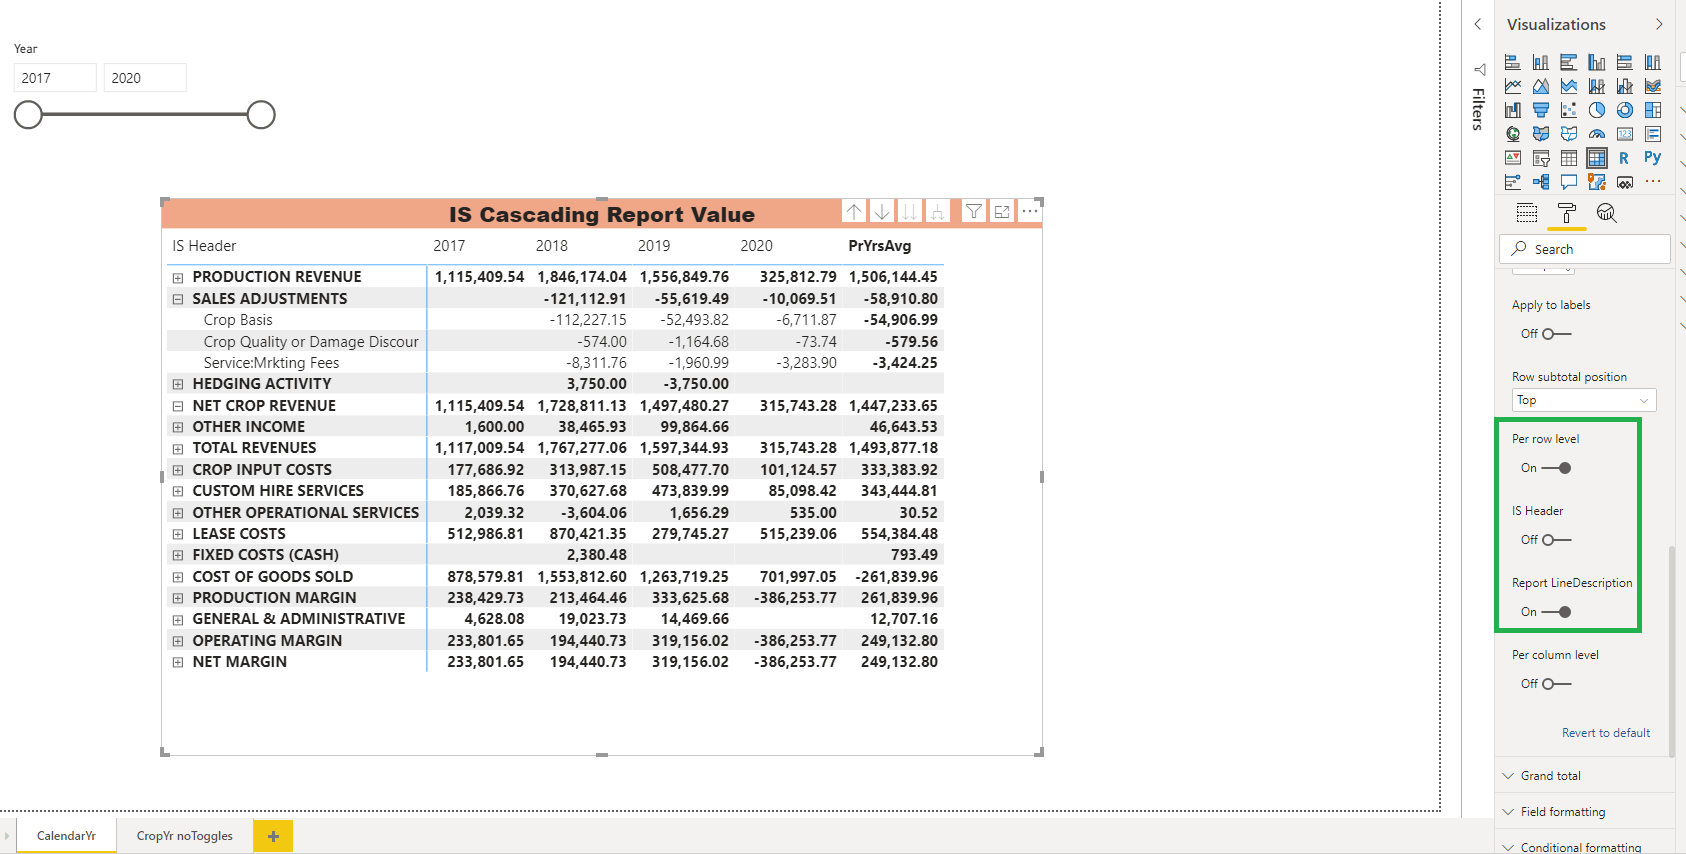Select the Scatter chart visualization

1569,110
